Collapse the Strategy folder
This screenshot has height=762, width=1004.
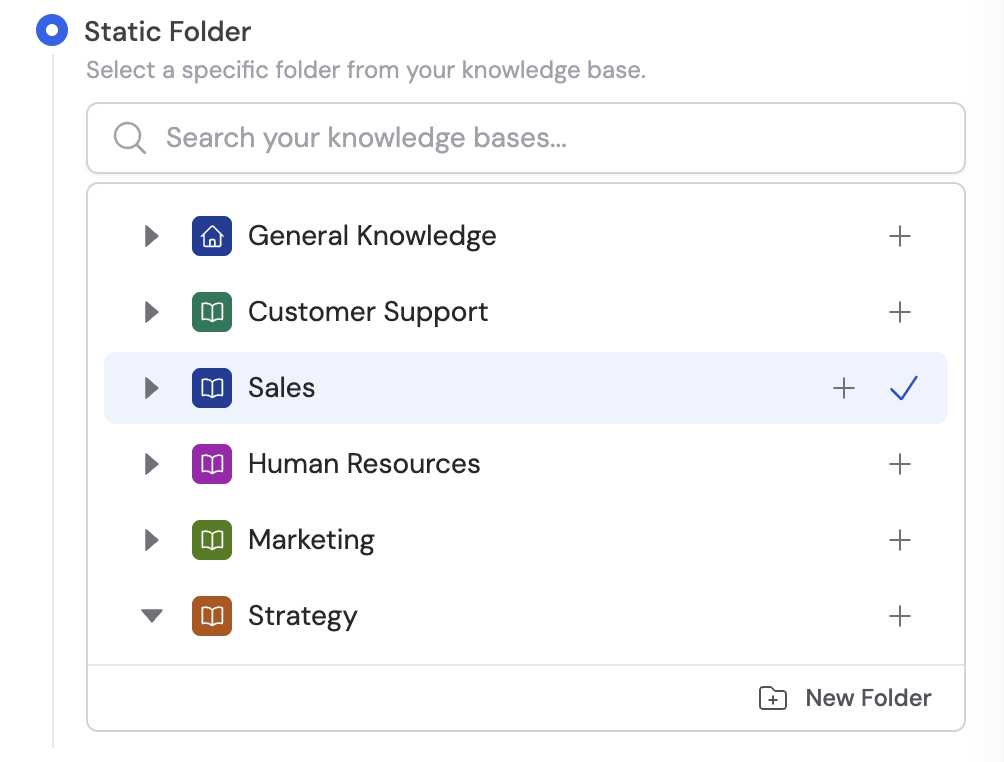point(152,616)
